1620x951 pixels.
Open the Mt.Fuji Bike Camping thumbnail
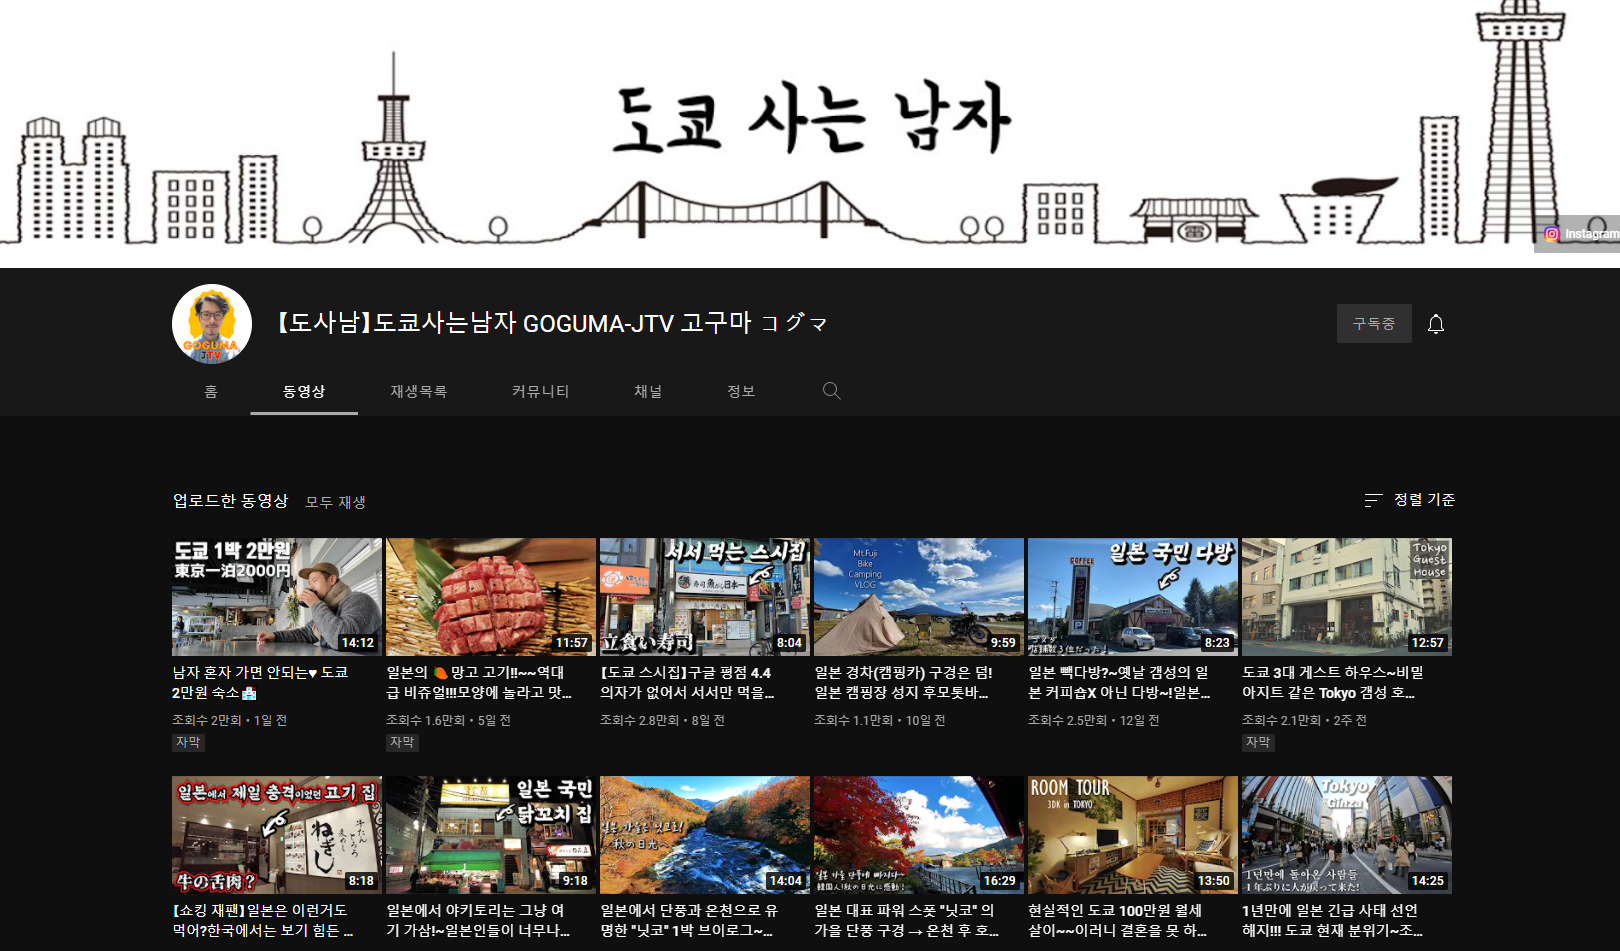919,597
